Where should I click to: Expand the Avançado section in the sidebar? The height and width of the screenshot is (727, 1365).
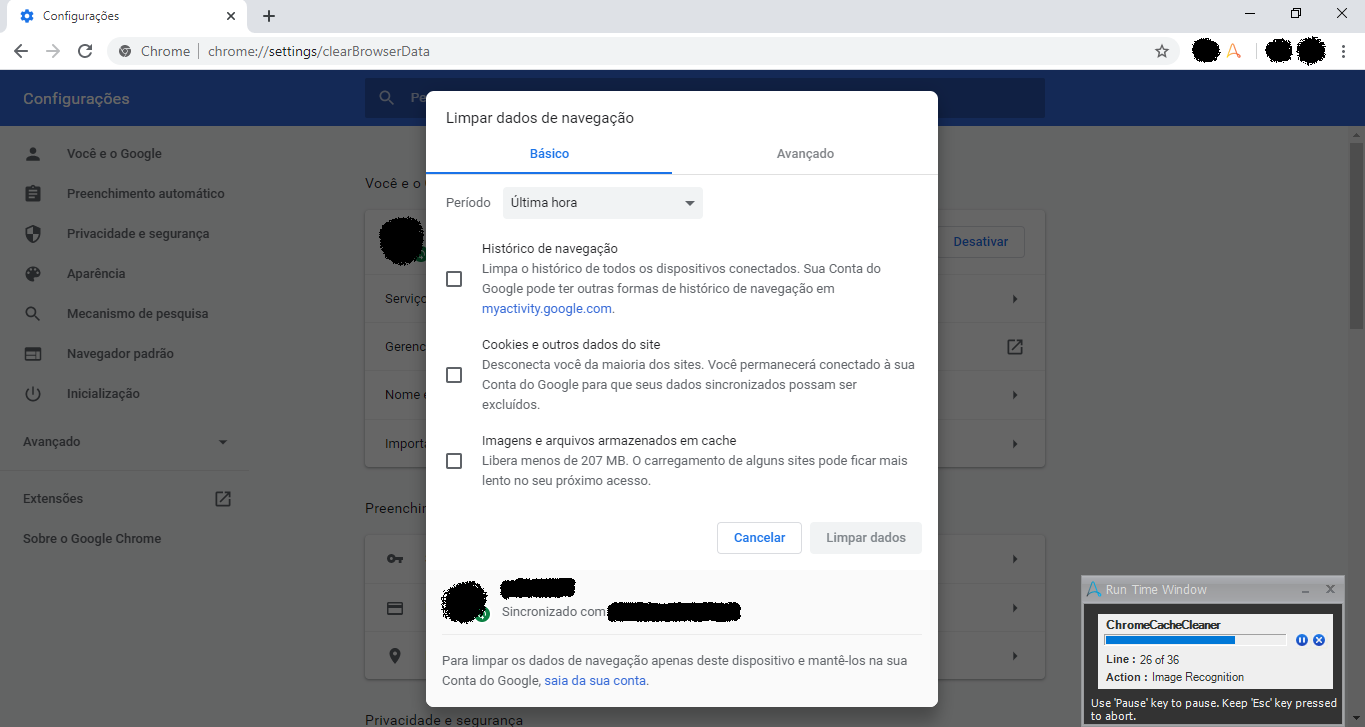tap(223, 442)
